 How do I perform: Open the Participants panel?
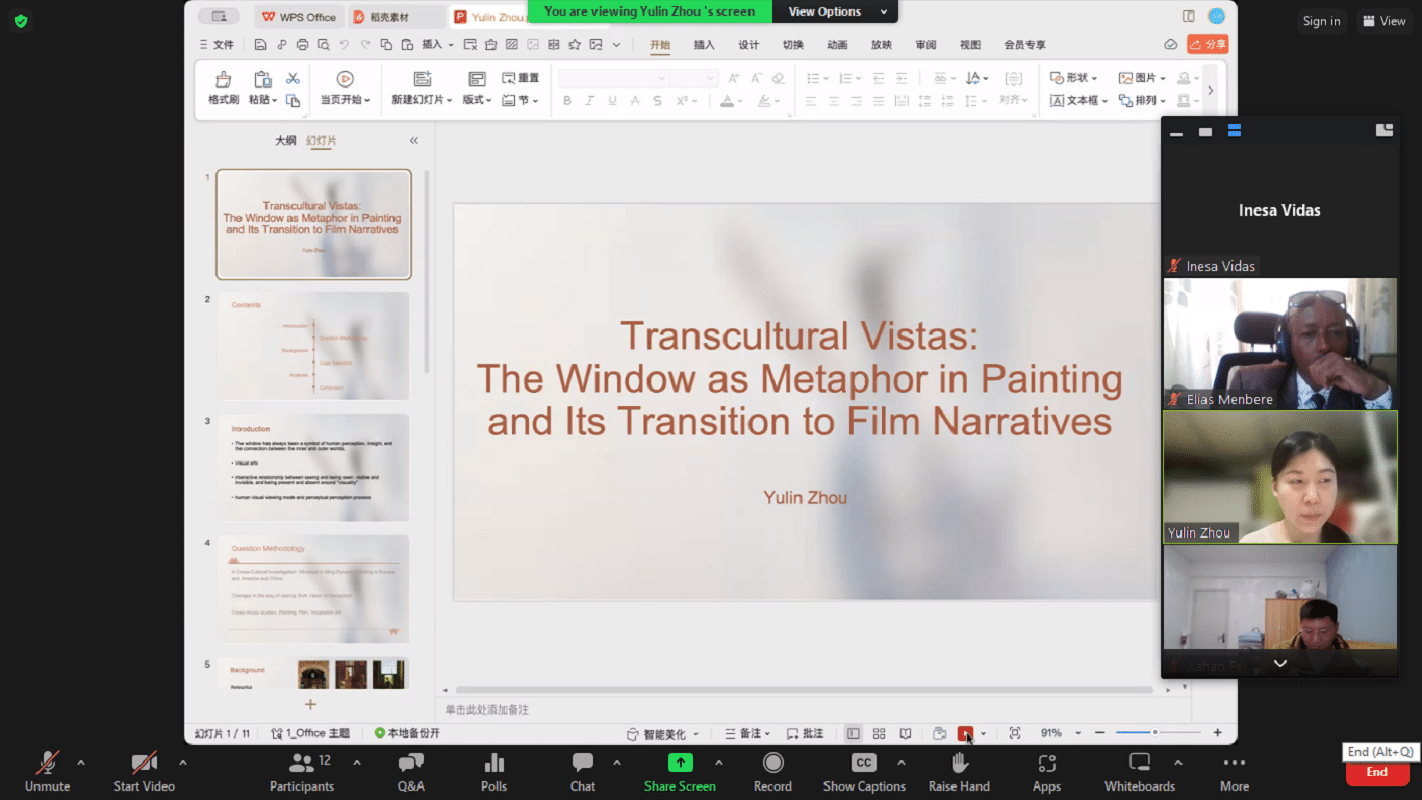[x=302, y=764]
